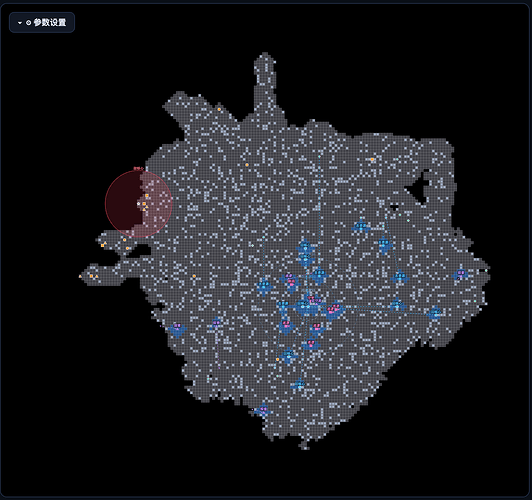Screen dimensions: 532x500
Task: Click the gear icon next to 参数设置
Action: click(28, 23)
